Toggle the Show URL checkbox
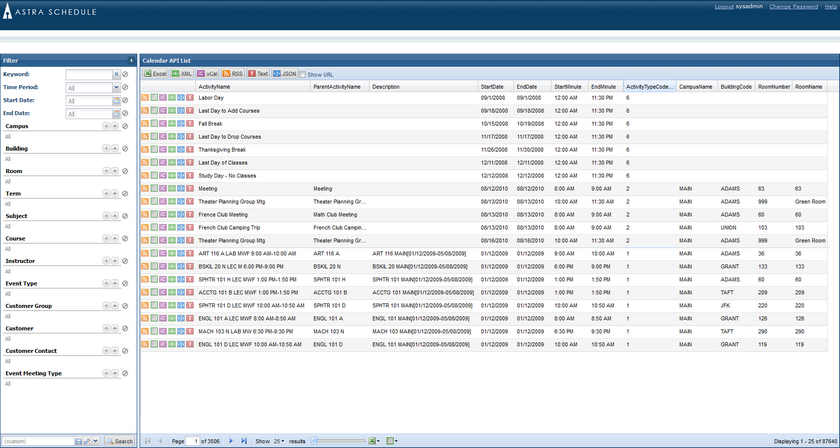This screenshot has height=448, width=840. (303, 74)
